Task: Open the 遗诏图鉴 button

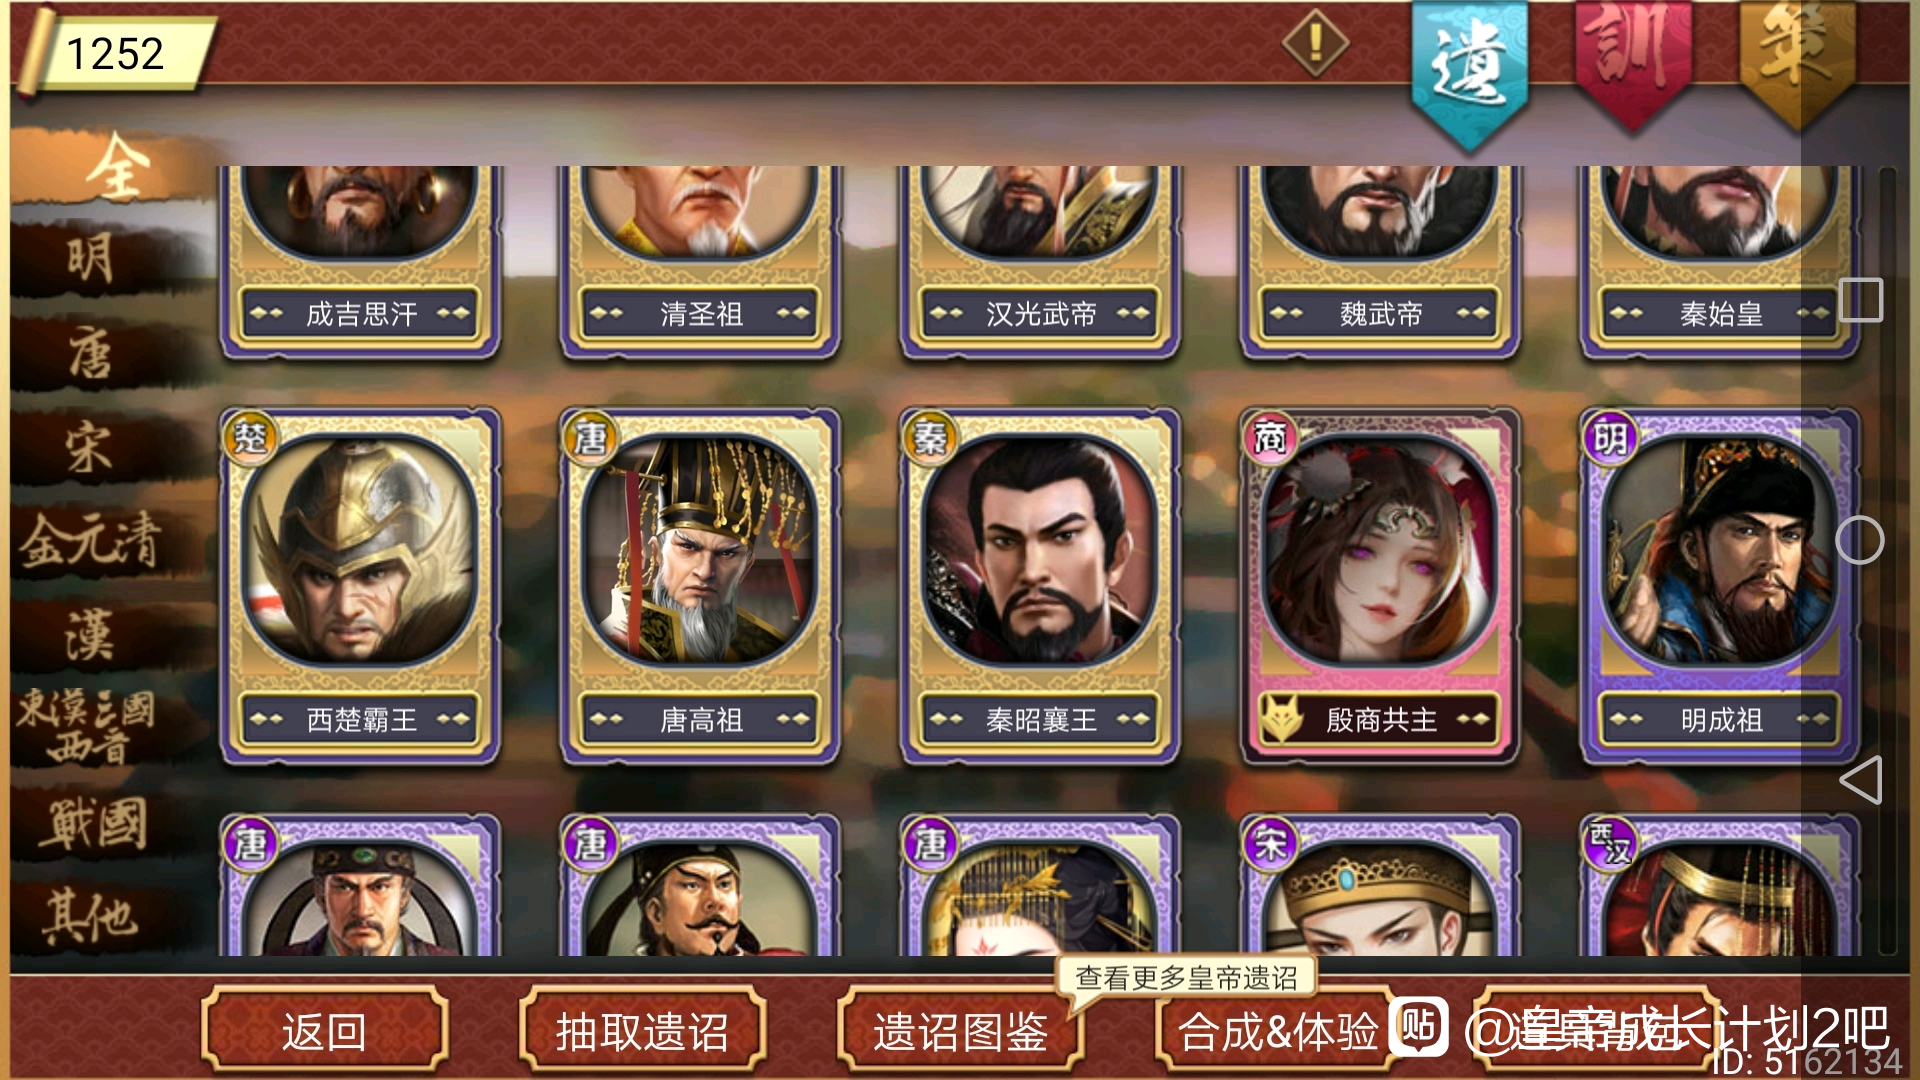Action: pos(960,1031)
